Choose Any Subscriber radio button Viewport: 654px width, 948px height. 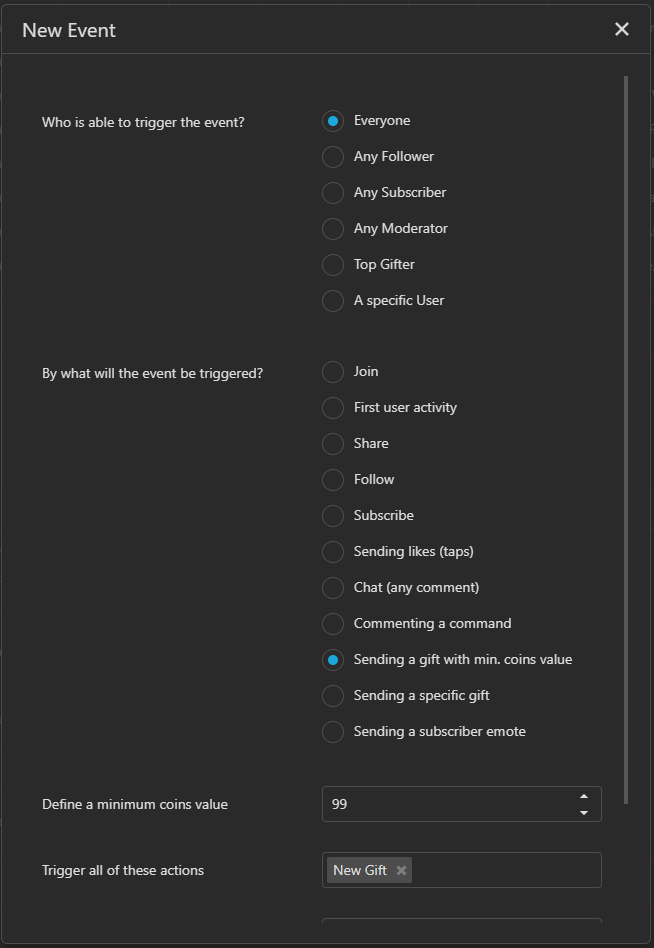[x=333, y=193]
